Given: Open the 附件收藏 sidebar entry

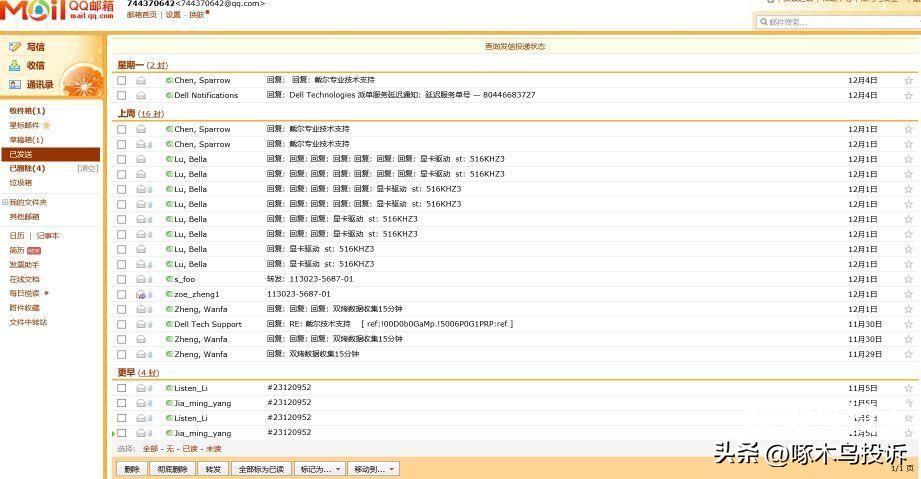Looking at the screenshot, I should point(25,308).
